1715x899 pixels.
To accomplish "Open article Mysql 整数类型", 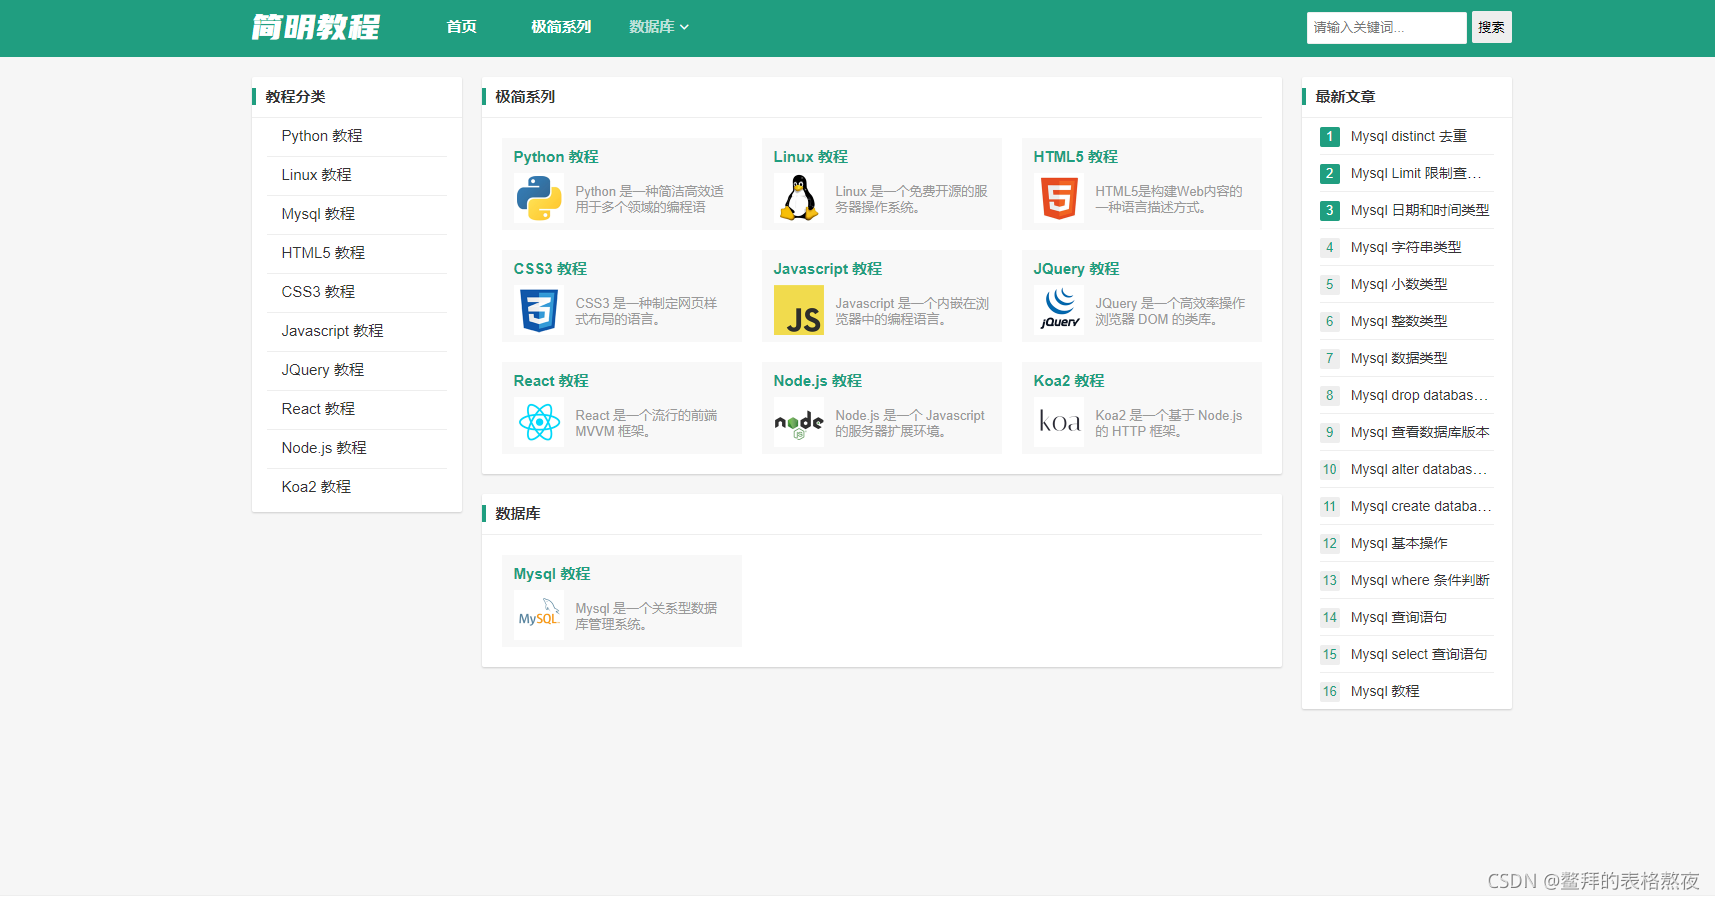I will 1399,321.
